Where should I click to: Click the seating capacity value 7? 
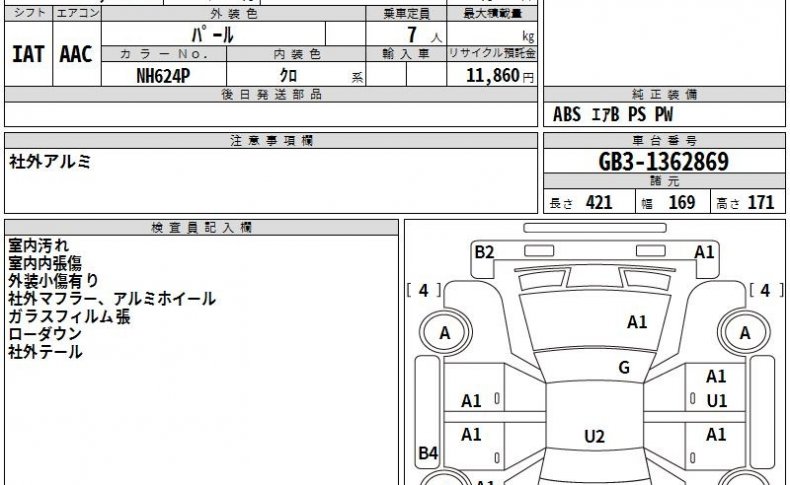(x=412, y=35)
